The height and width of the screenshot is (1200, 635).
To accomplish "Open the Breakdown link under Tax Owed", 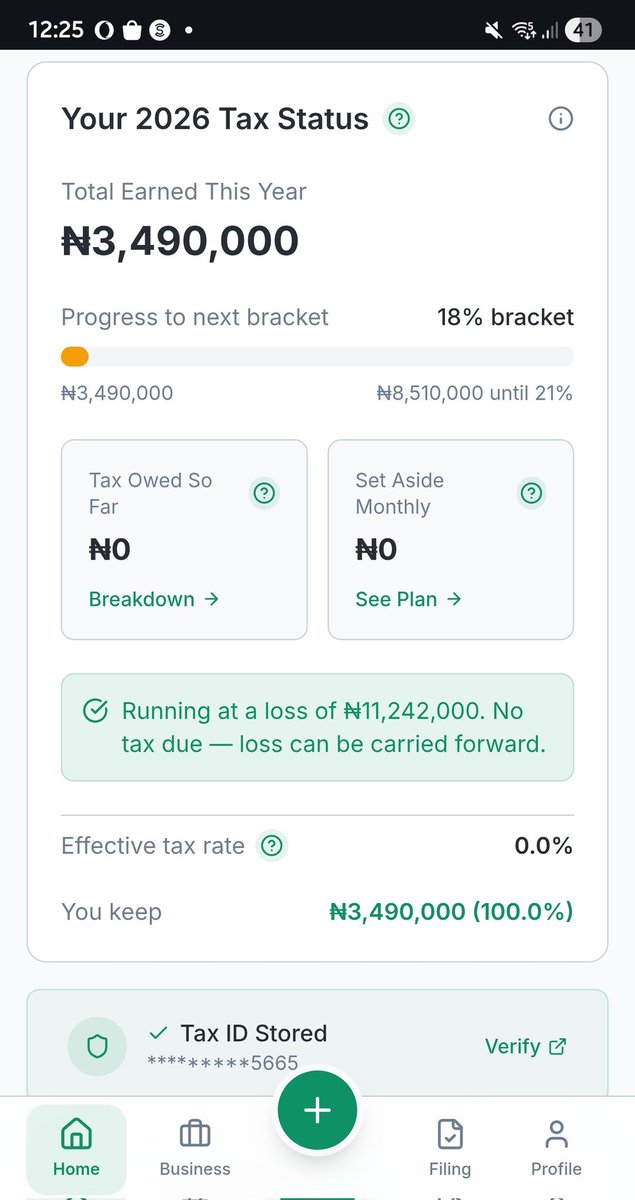I will pos(153,599).
